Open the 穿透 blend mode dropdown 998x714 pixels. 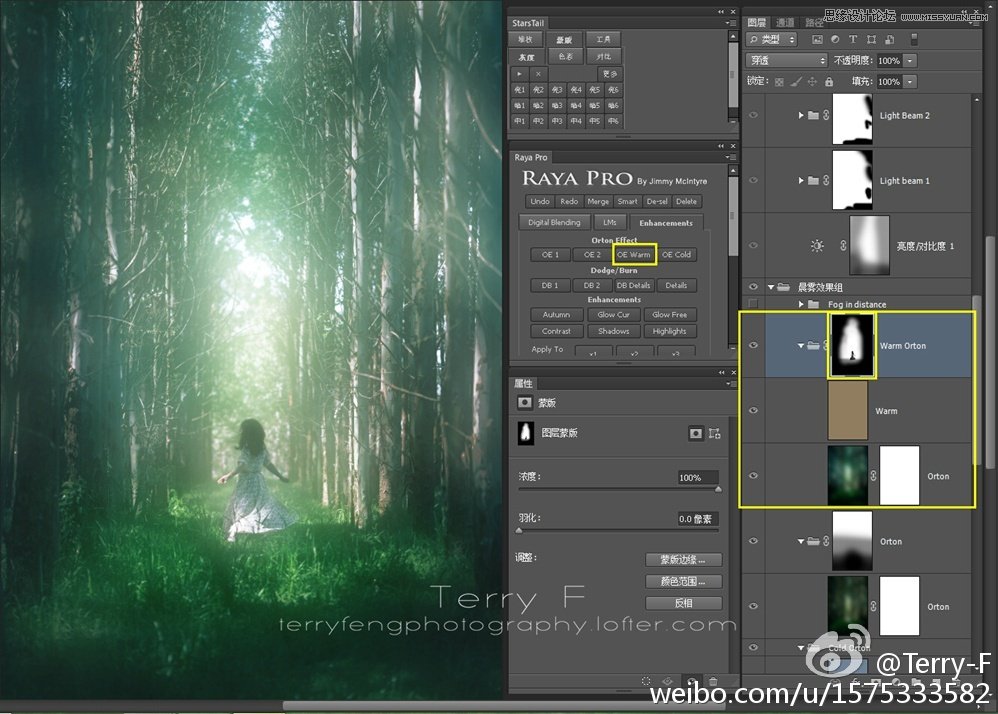(x=787, y=60)
